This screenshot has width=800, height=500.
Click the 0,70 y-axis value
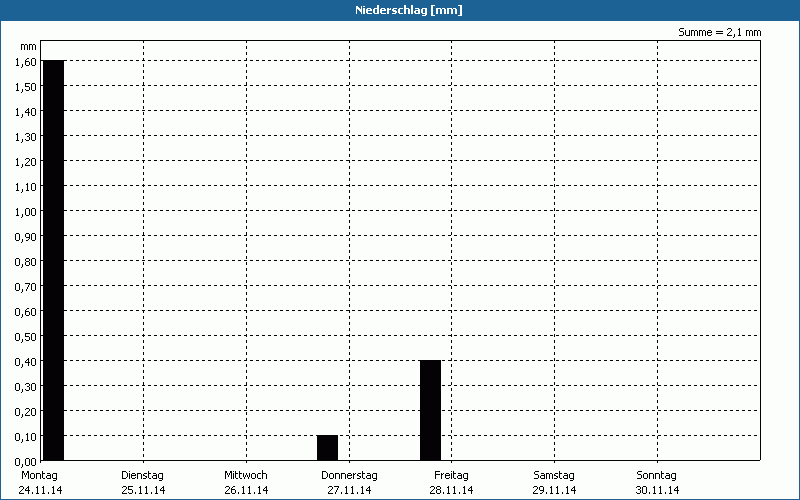pyautogui.click(x=26, y=287)
